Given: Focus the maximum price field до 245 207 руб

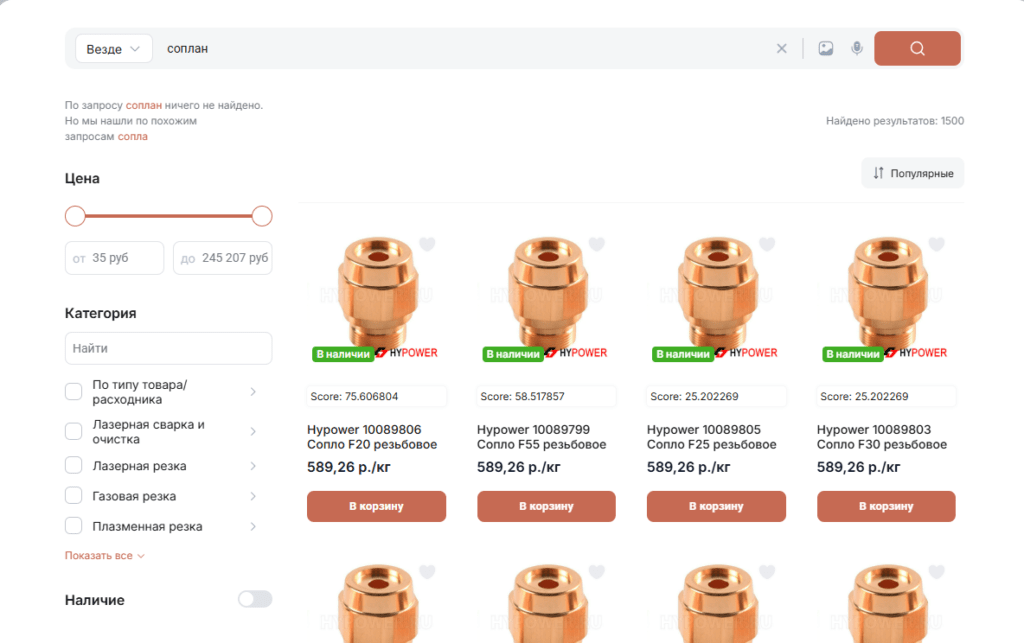Looking at the screenshot, I should pos(223,258).
